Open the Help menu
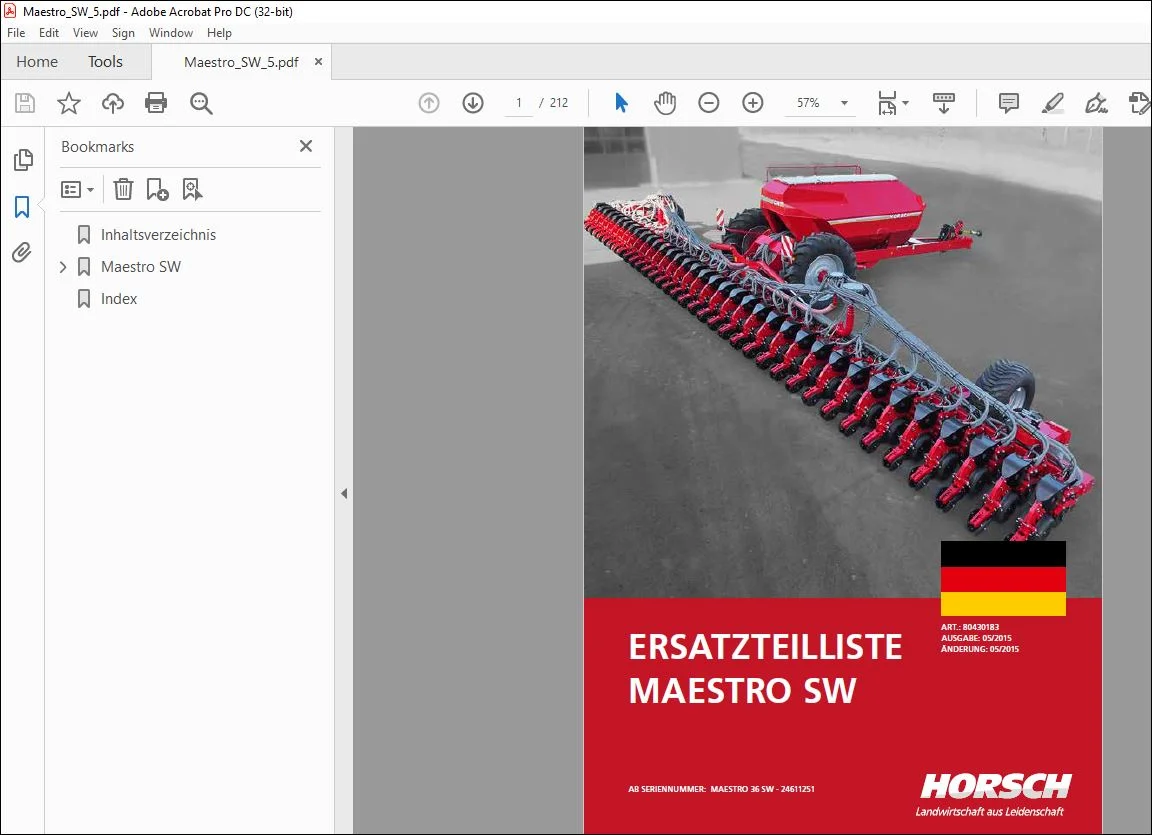Image resolution: width=1152 pixels, height=835 pixels. pos(219,33)
